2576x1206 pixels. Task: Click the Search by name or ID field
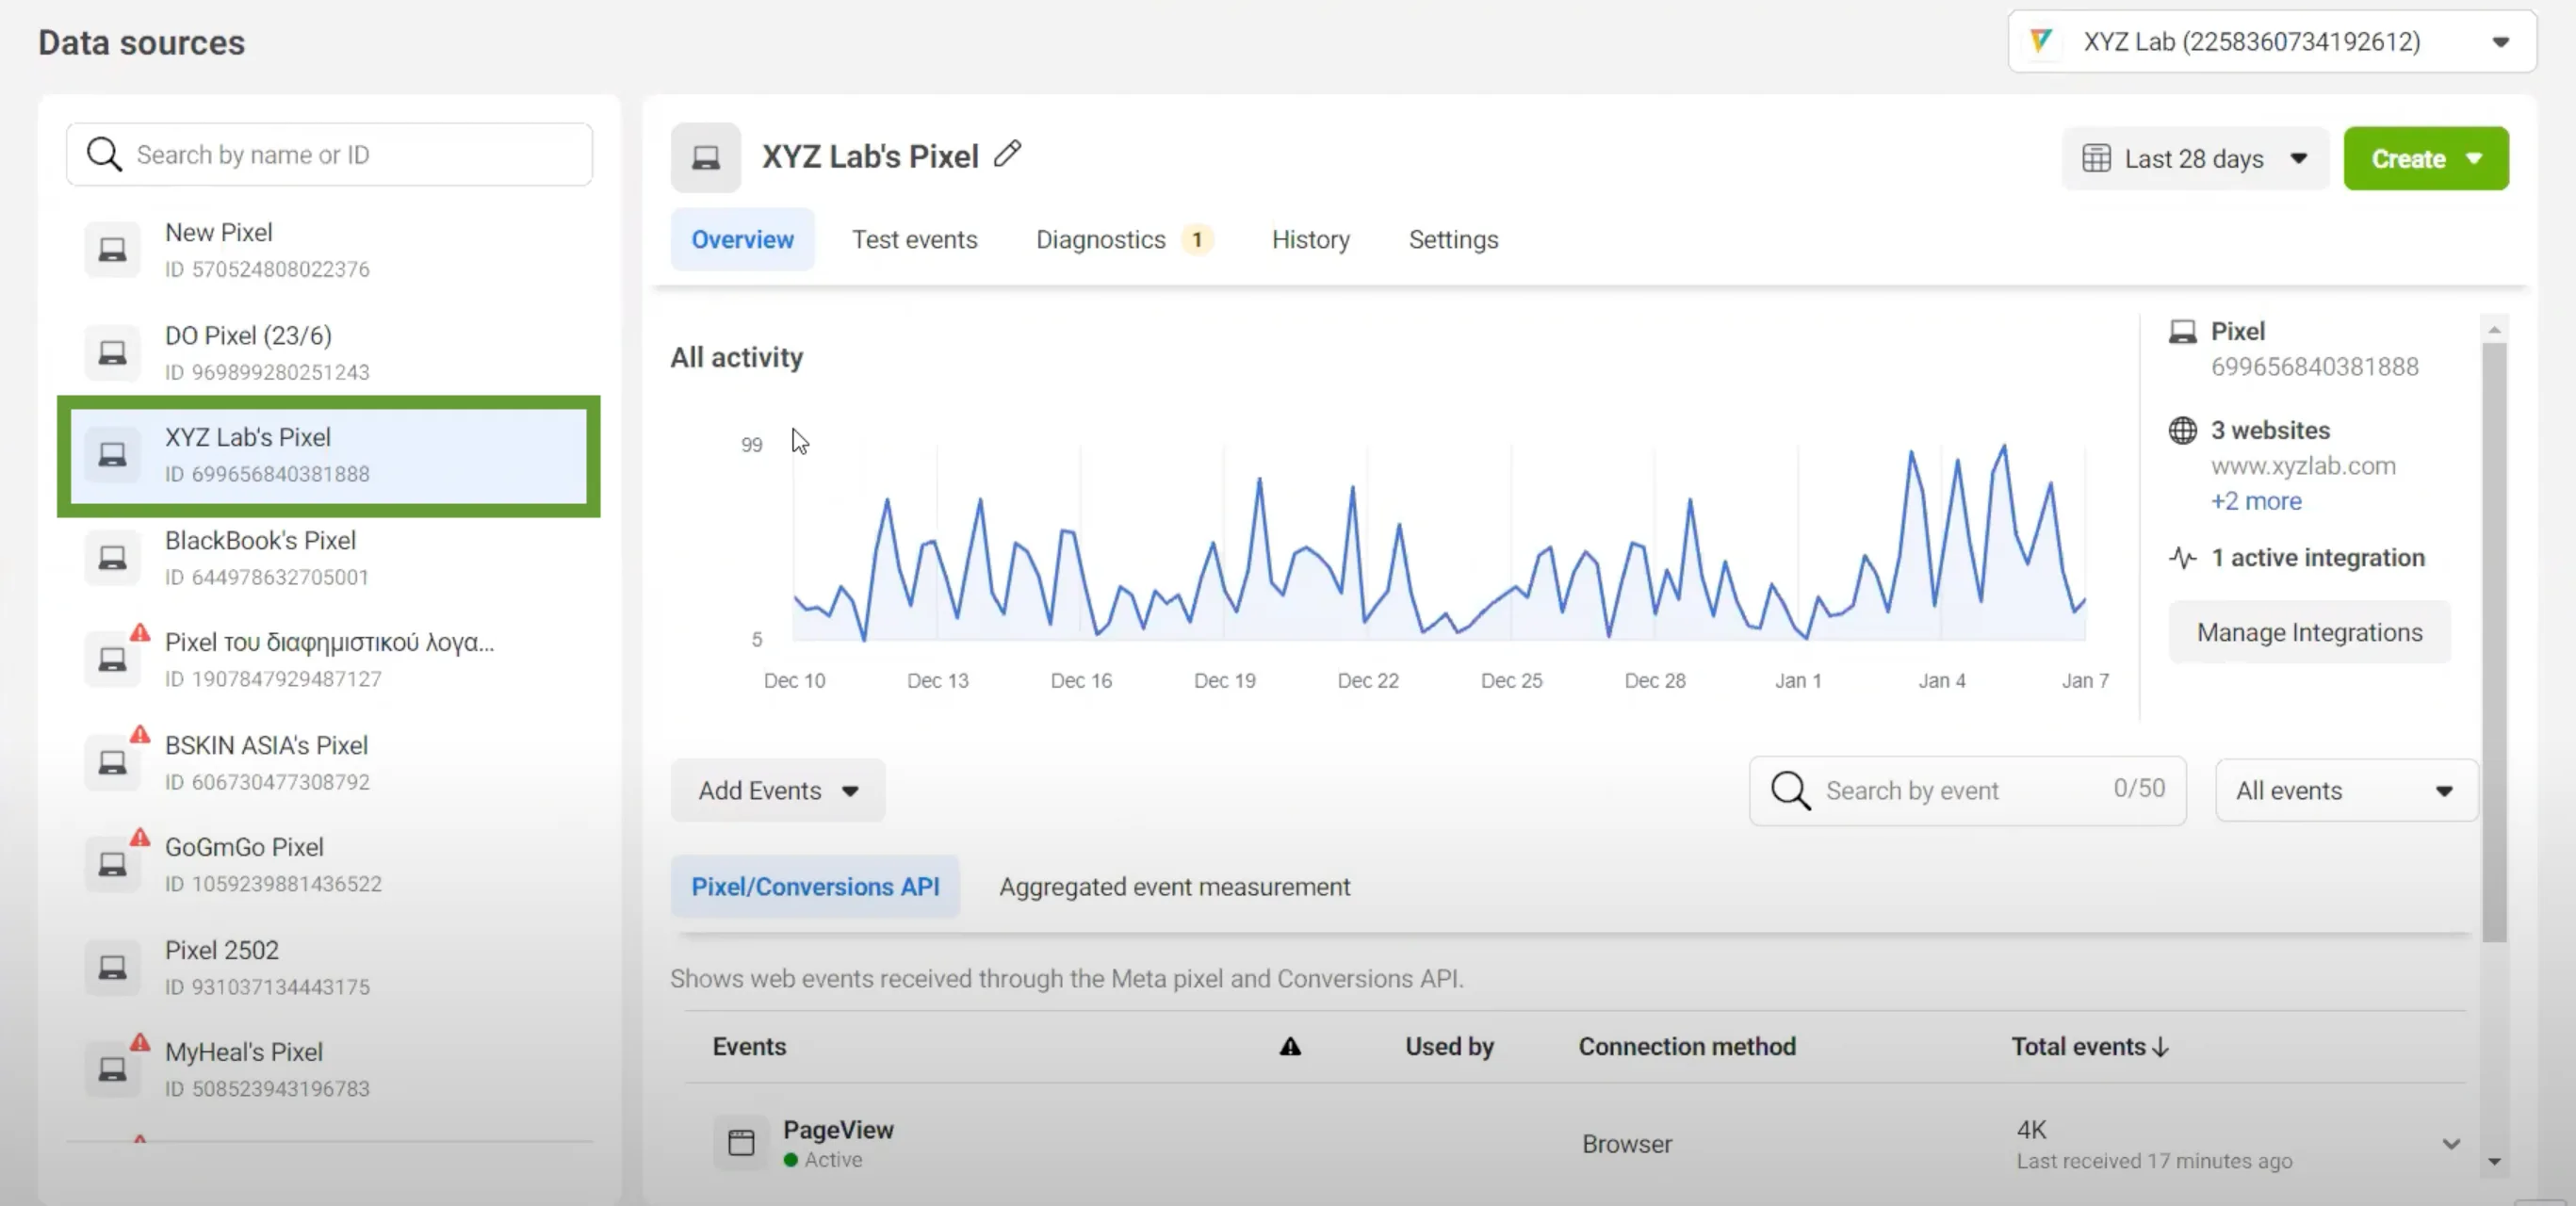pos(329,154)
